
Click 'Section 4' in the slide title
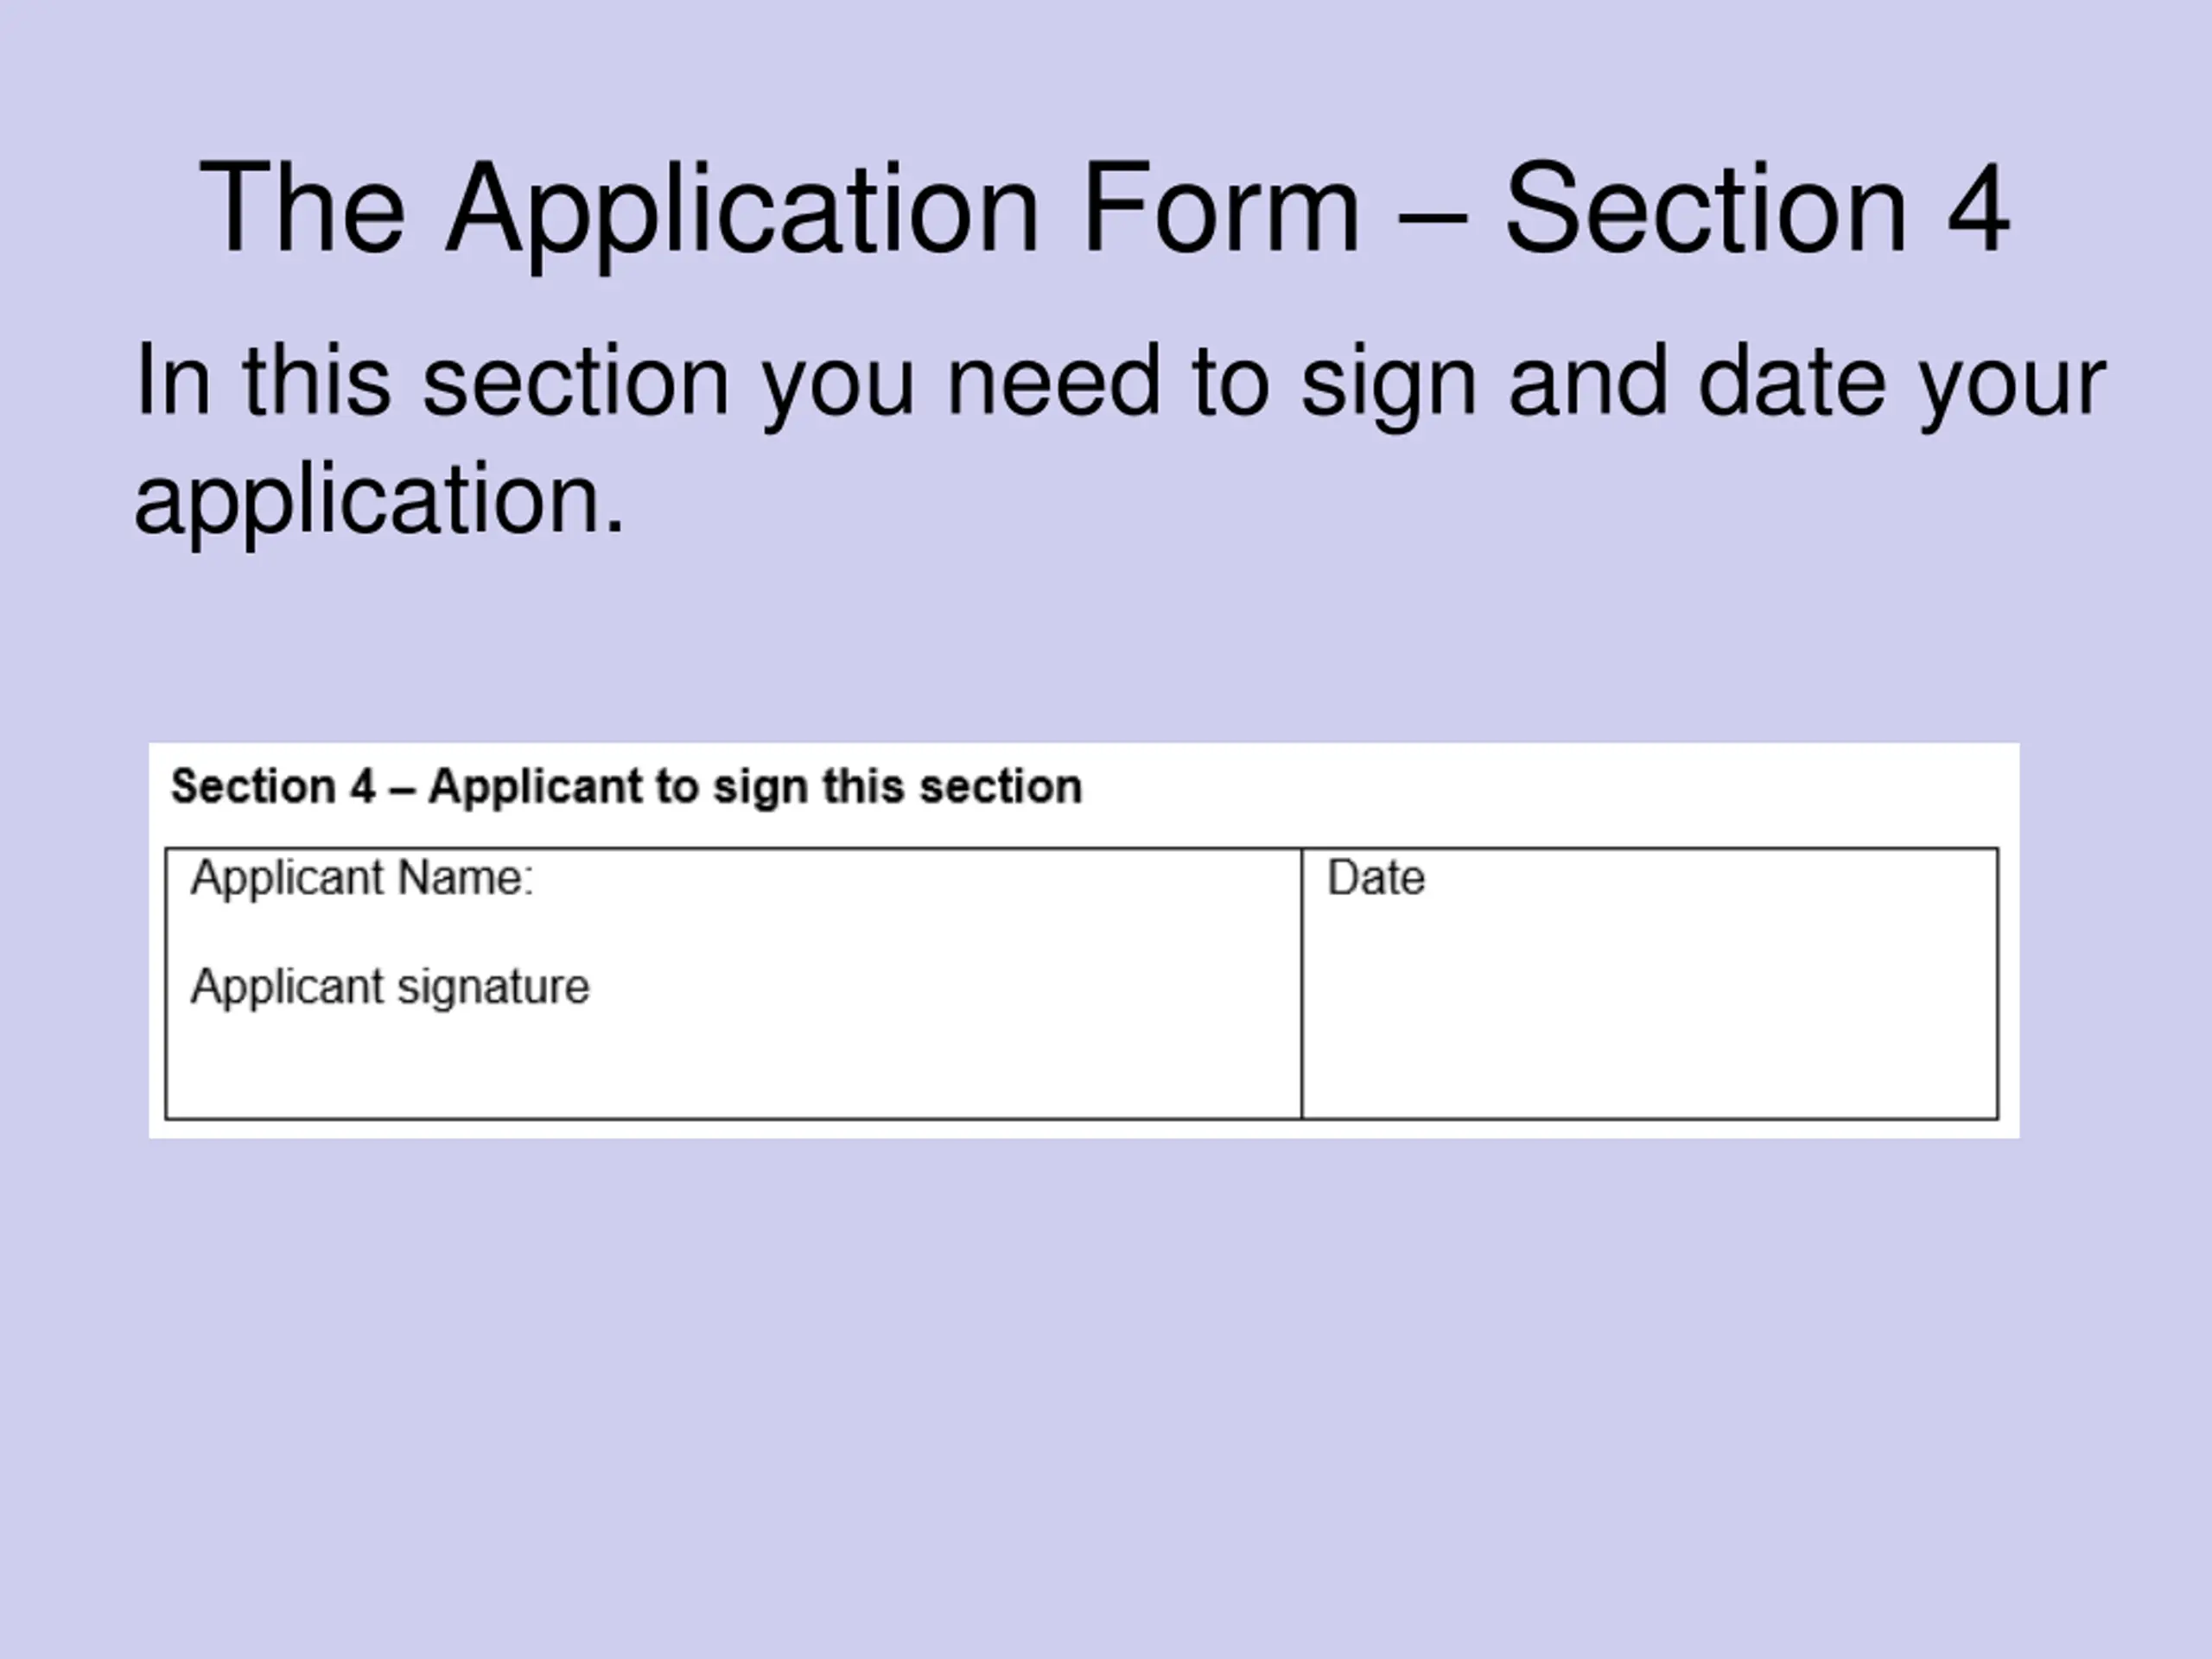[x=1756, y=208]
